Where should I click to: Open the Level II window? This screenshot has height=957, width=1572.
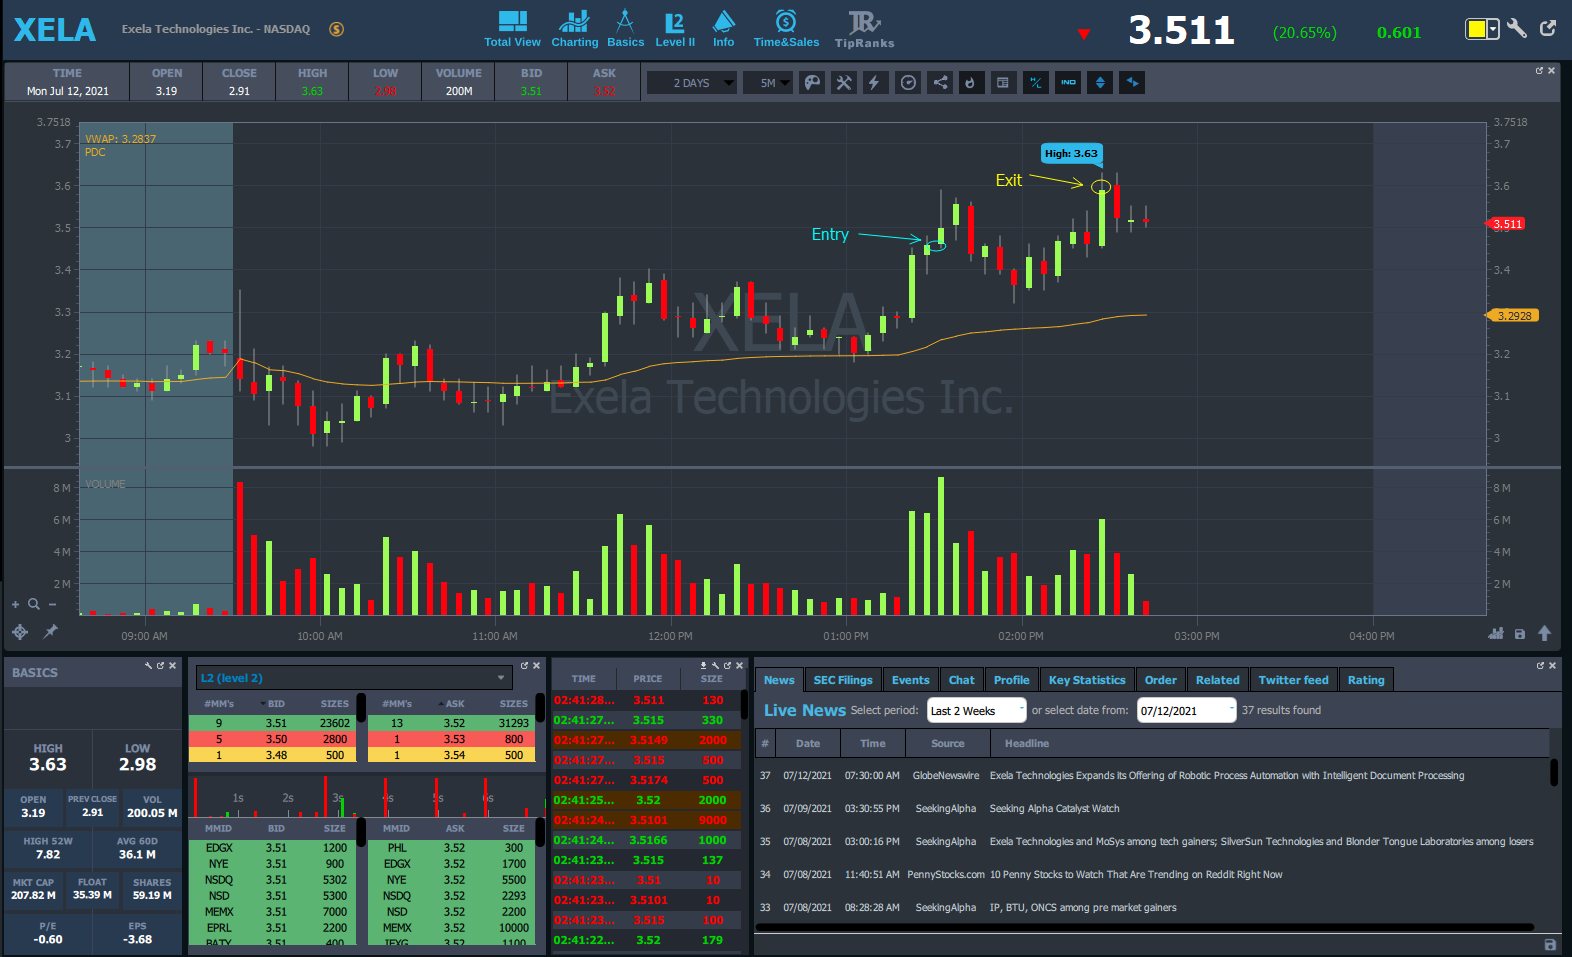675,29
